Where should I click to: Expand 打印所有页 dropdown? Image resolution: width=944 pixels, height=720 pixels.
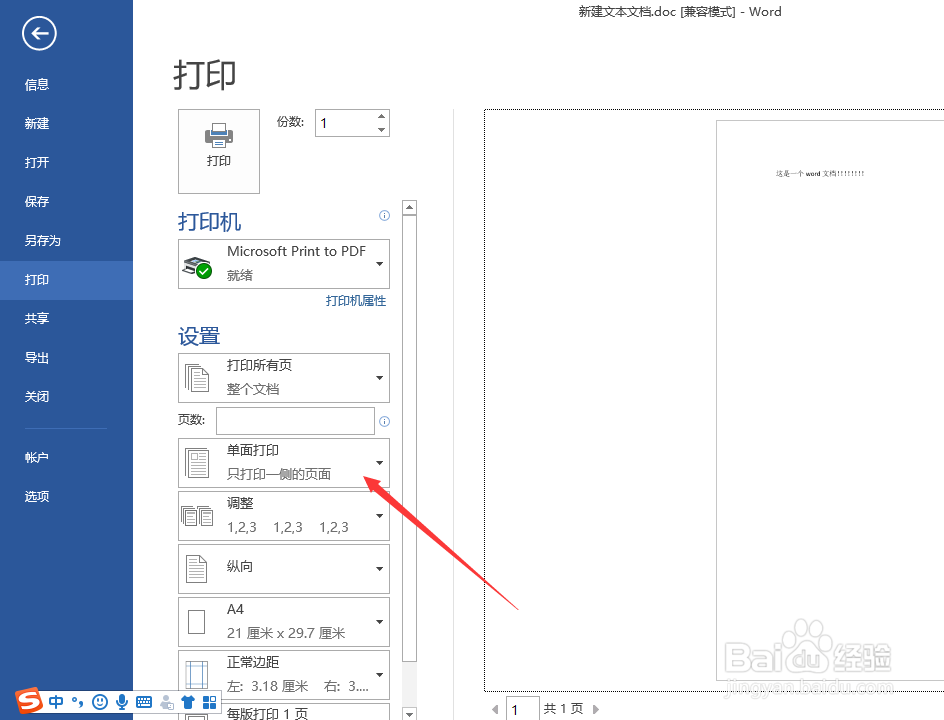379,378
